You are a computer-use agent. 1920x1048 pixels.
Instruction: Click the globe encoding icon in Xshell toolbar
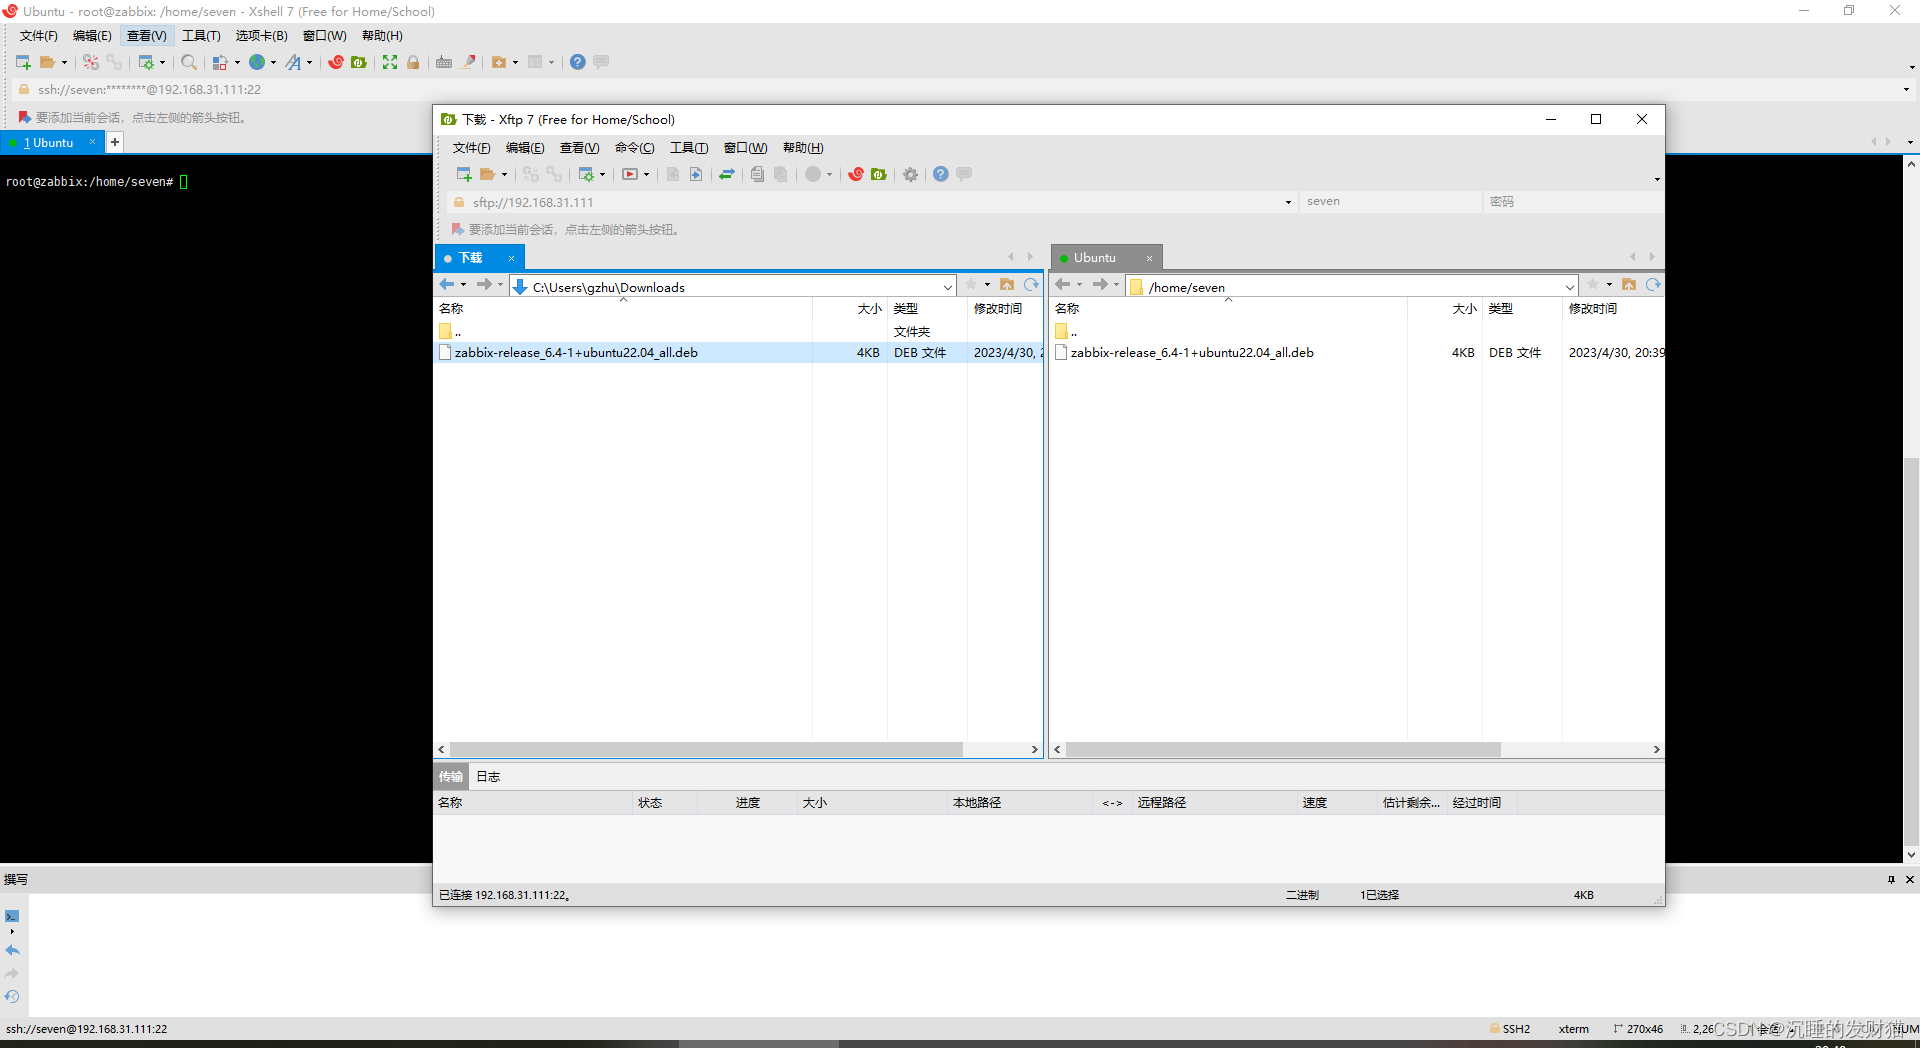[x=257, y=62]
